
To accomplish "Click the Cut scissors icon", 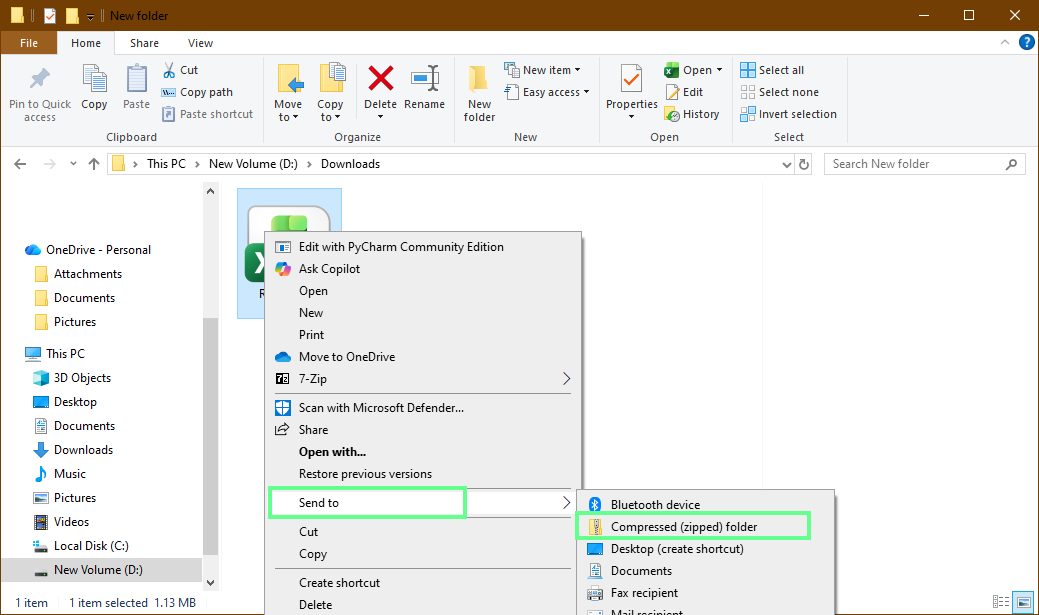I will tap(169, 69).
